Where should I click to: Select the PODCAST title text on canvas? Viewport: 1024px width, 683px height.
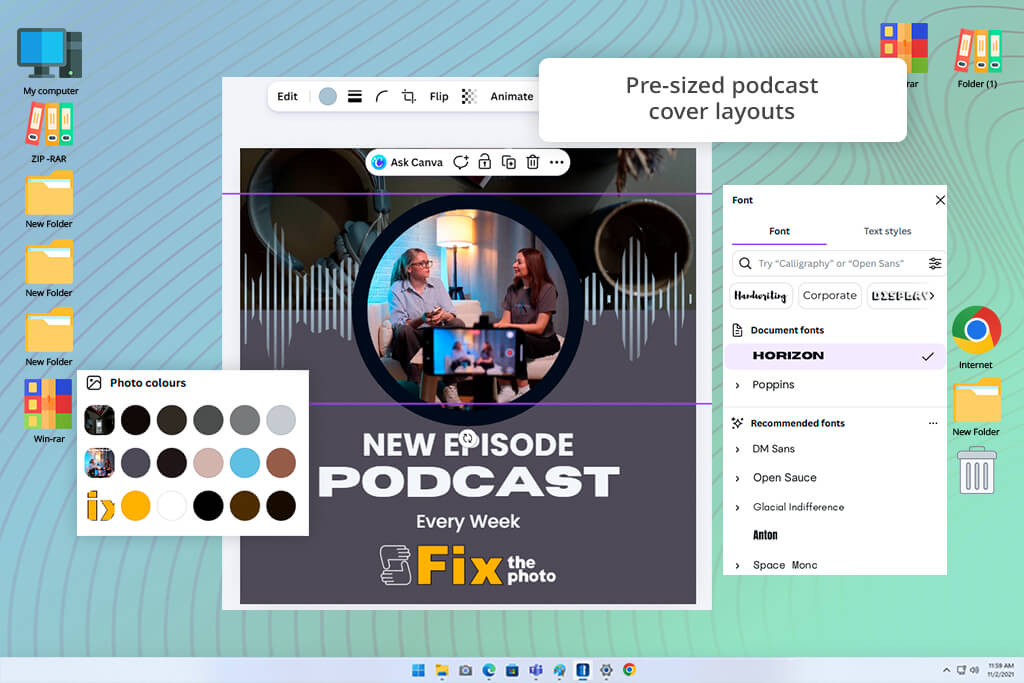click(469, 482)
